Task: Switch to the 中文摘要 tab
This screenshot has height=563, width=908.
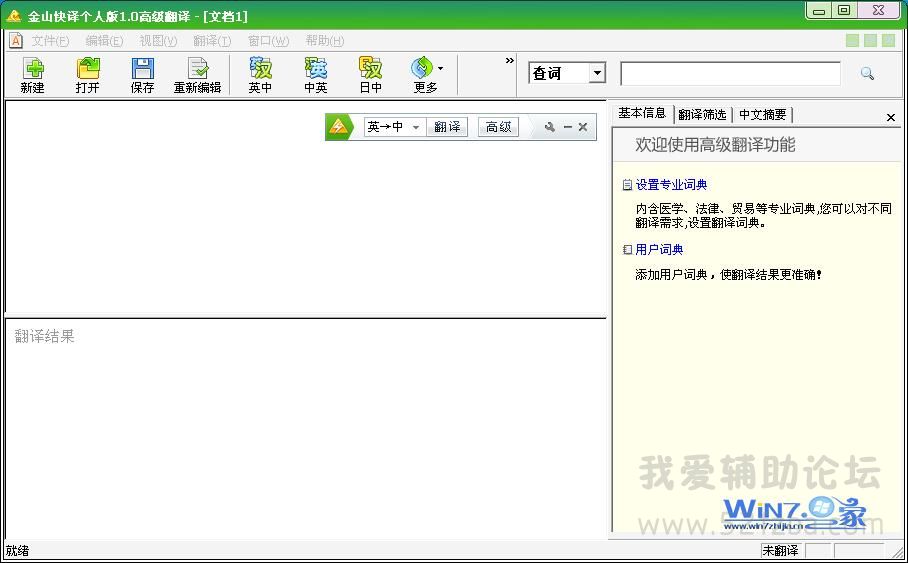Action: click(763, 115)
